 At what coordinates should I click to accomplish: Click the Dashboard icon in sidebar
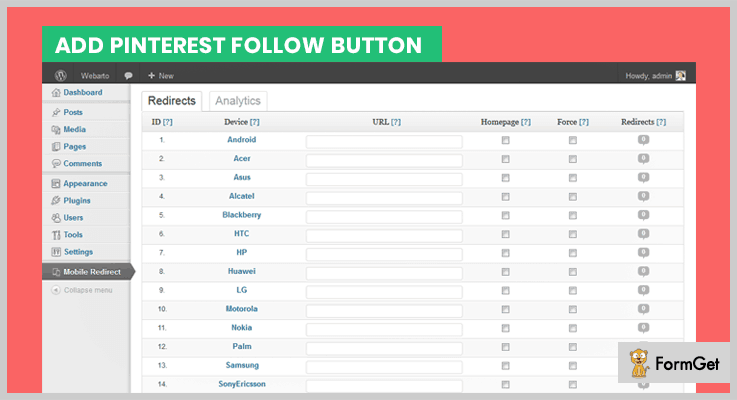(55, 93)
